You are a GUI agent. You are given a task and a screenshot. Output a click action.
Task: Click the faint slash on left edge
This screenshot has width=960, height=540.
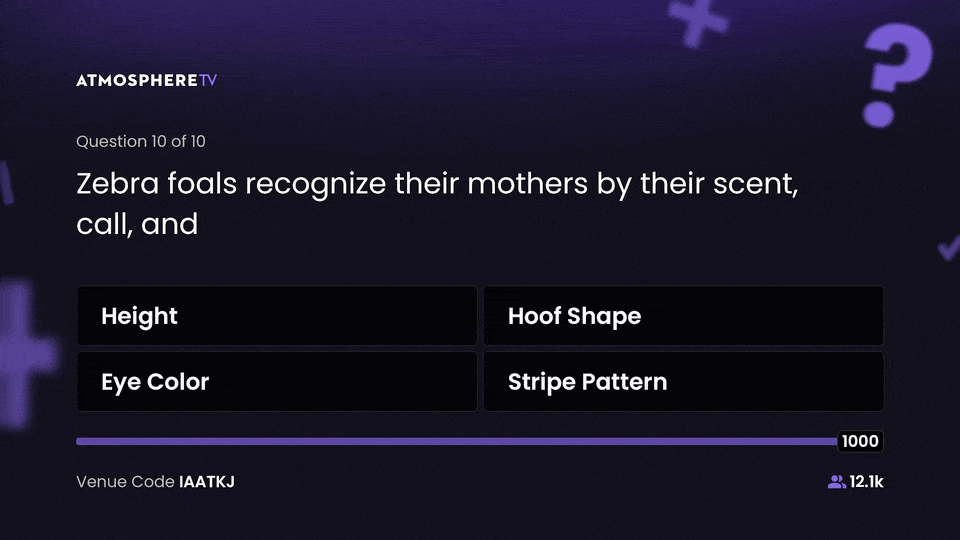click(6, 183)
